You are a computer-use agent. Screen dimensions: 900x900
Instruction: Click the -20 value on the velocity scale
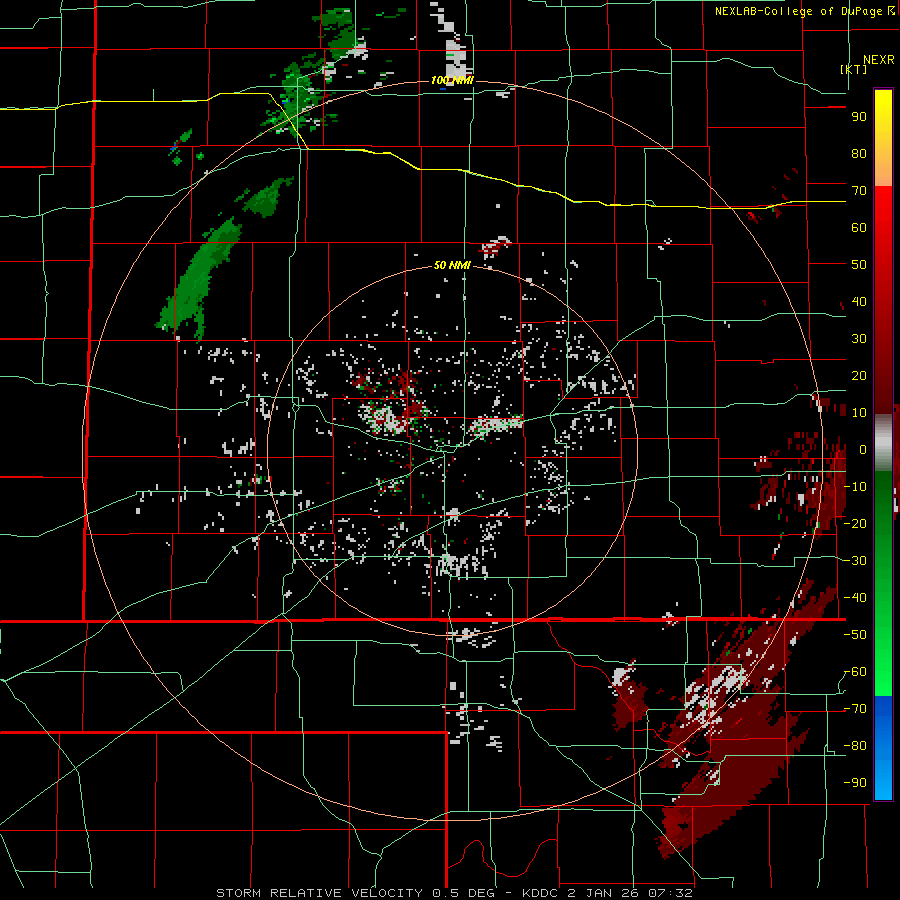point(855,524)
